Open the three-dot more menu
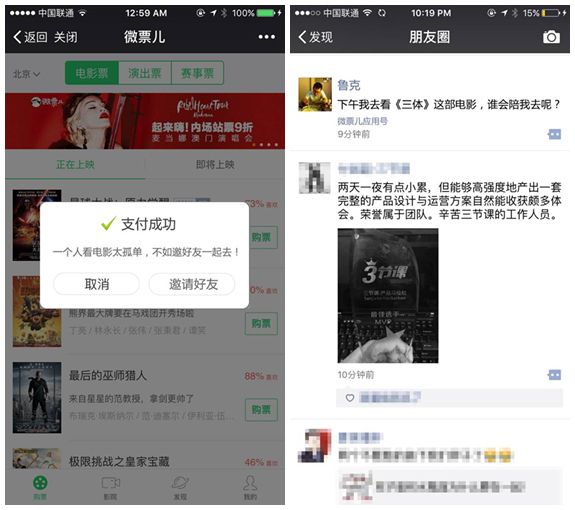 (267, 37)
